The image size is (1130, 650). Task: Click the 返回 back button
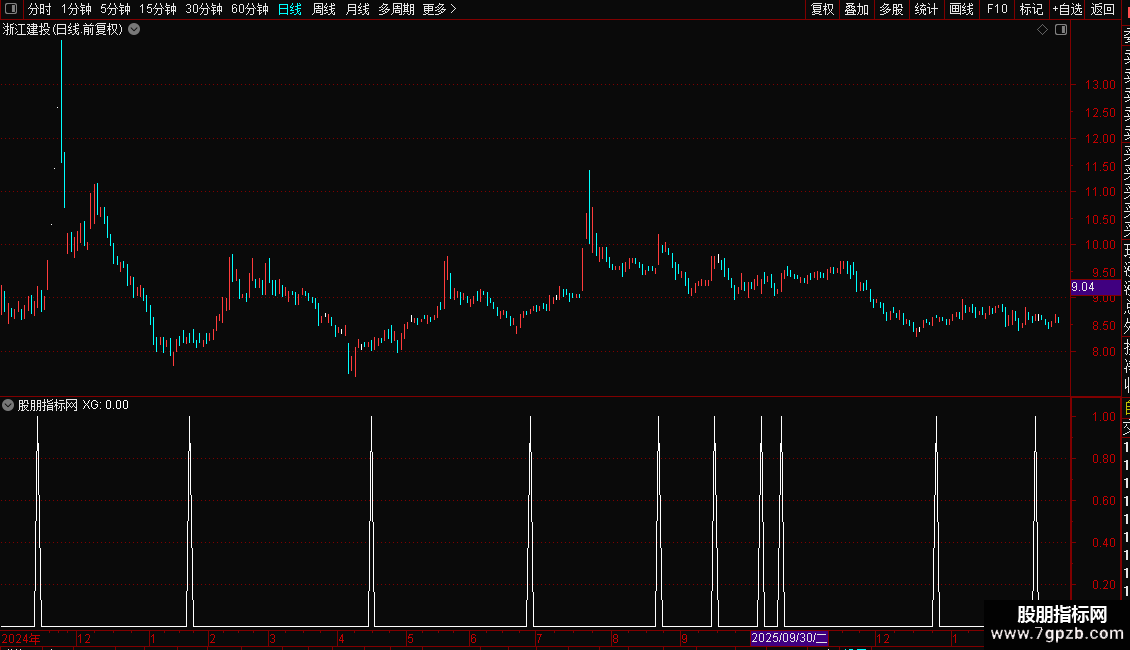1103,9
